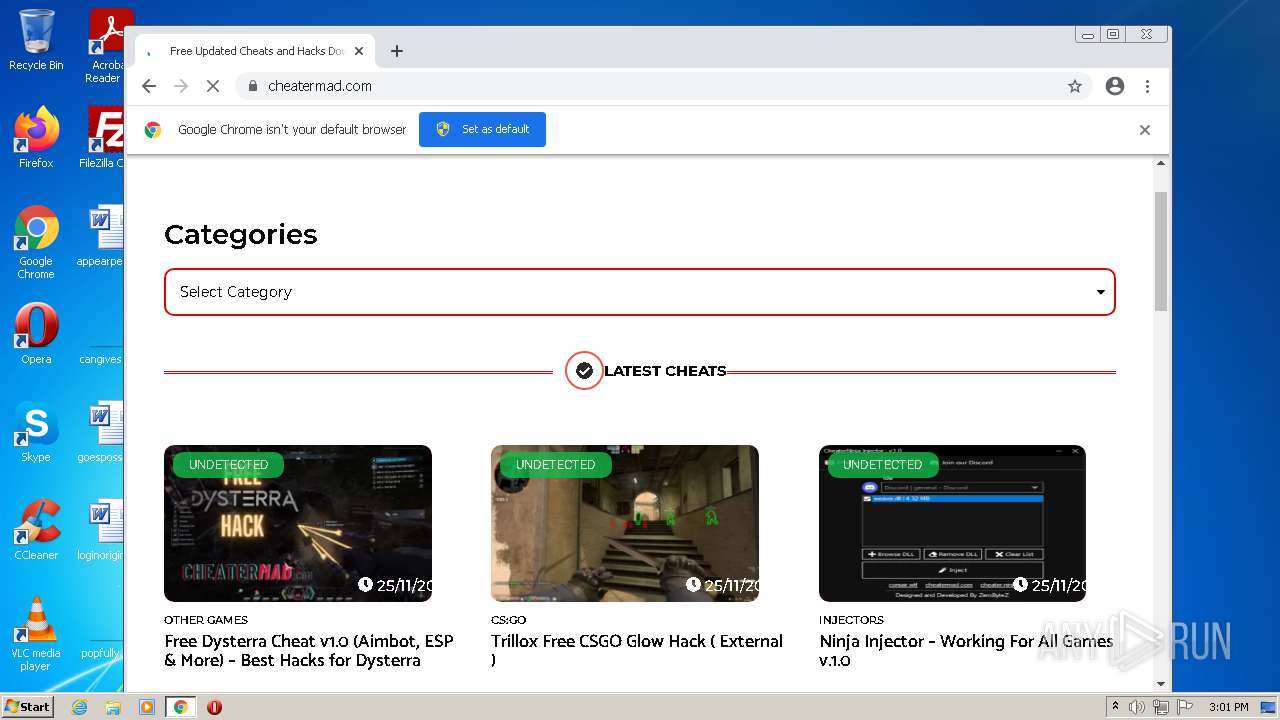
Task: Click the page vertical scrollbar thumb
Action: (x=1161, y=250)
